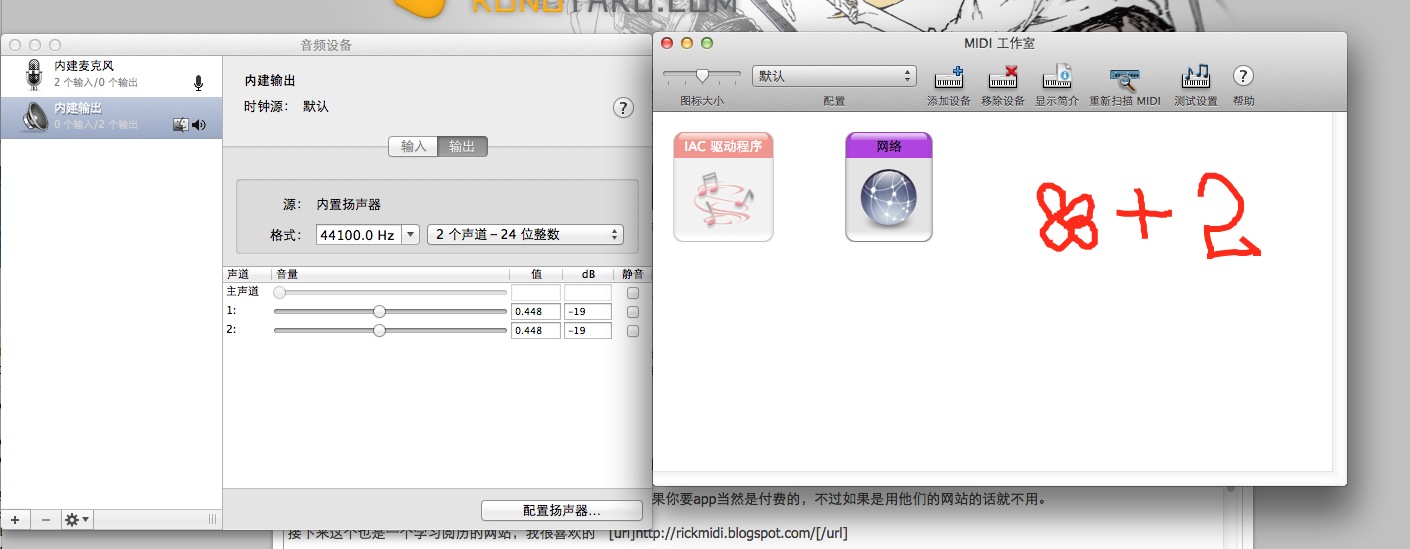Switch to the 输出 tab
The image size is (1410, 549).
click(462, 147)
